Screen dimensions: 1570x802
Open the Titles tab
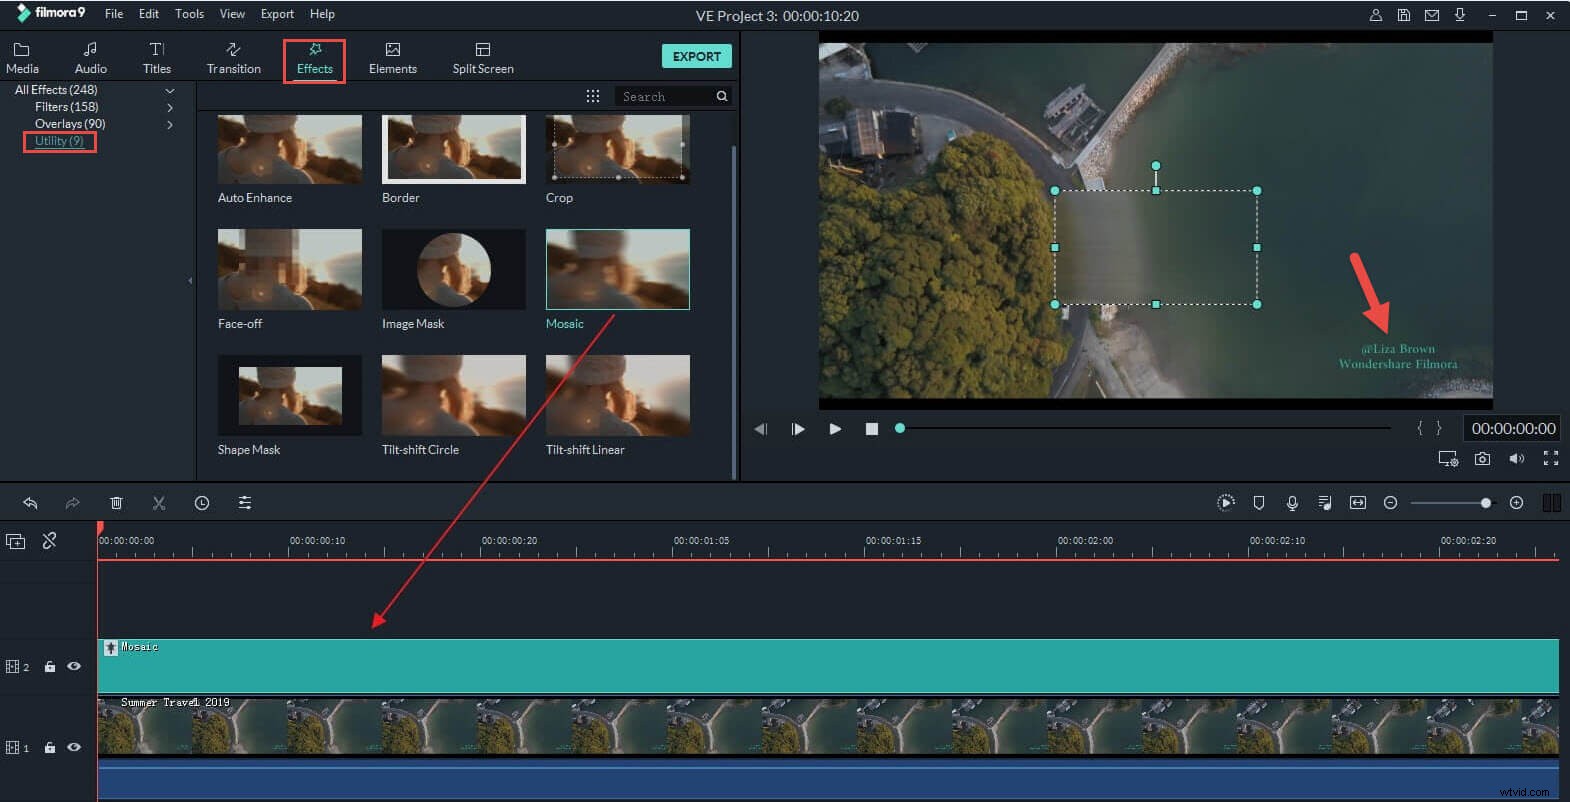click(157, 58)
